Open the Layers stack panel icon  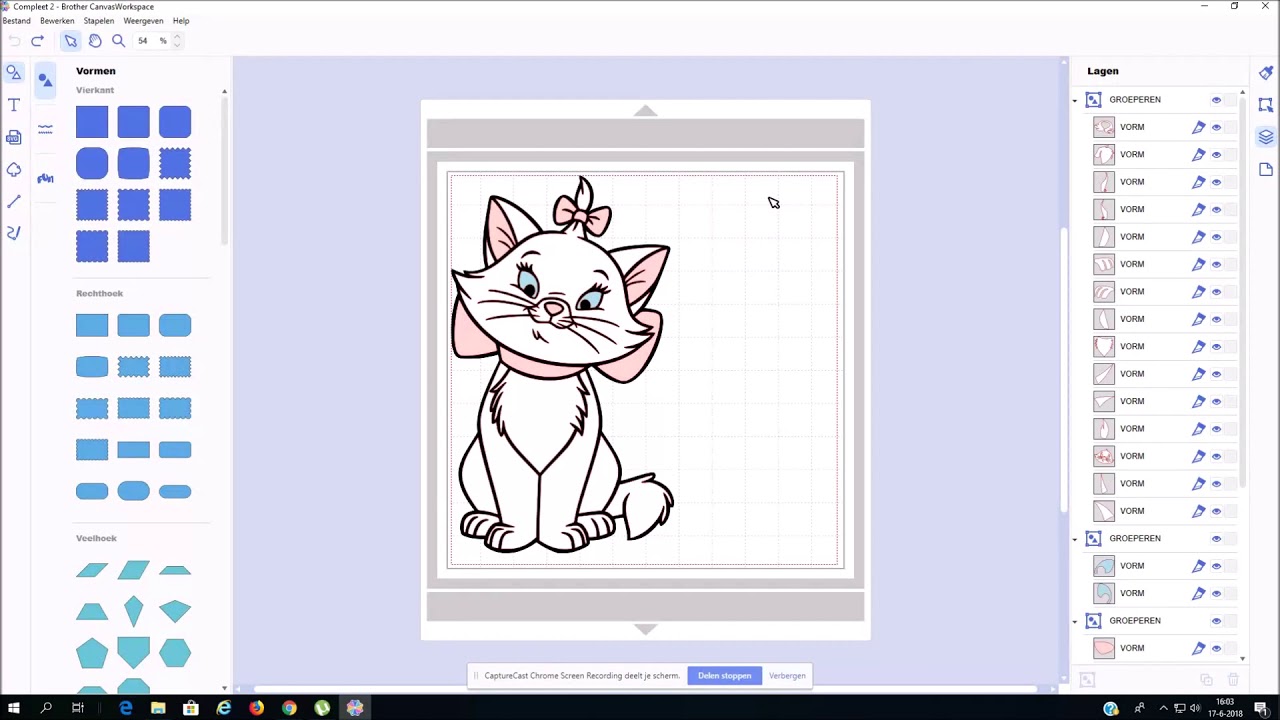1266,137
